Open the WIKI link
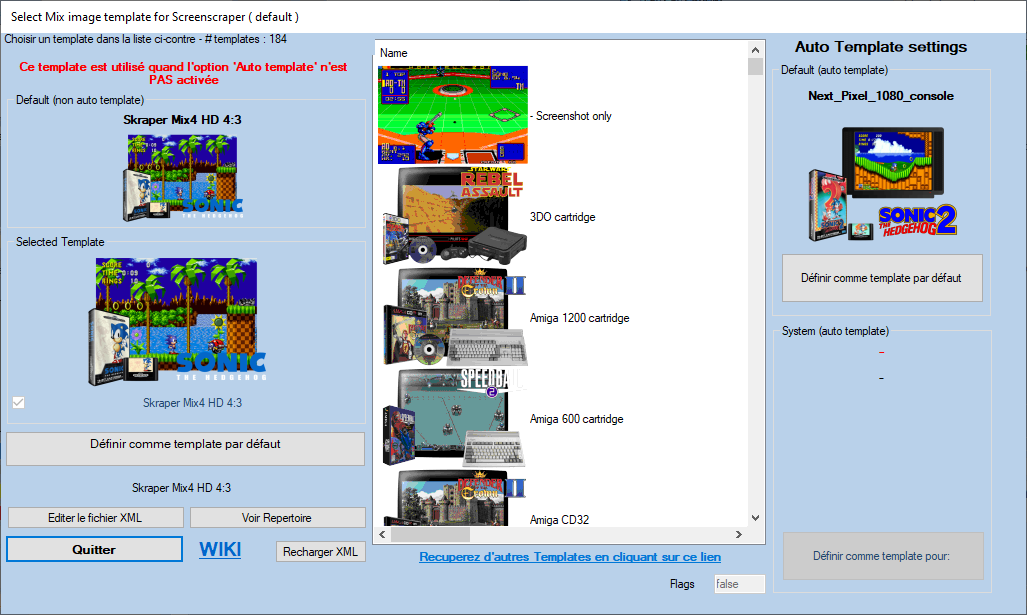 pos(220,549)
